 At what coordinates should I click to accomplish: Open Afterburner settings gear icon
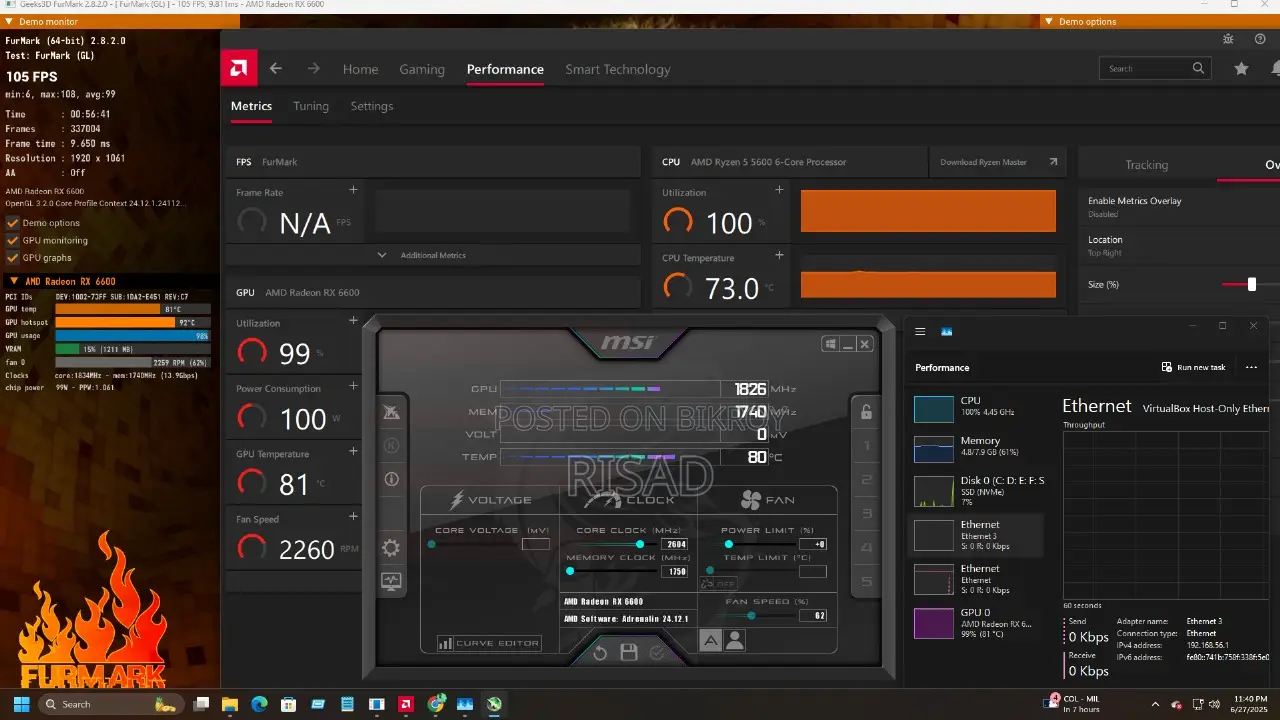[391, 548]
